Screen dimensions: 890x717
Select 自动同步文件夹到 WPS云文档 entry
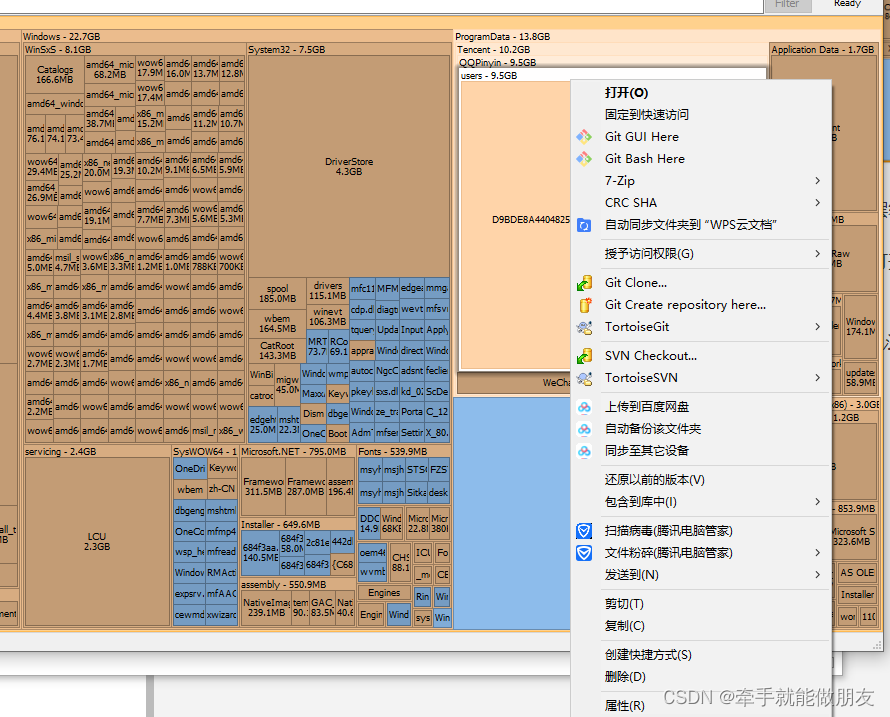click(x=700, y=225)
